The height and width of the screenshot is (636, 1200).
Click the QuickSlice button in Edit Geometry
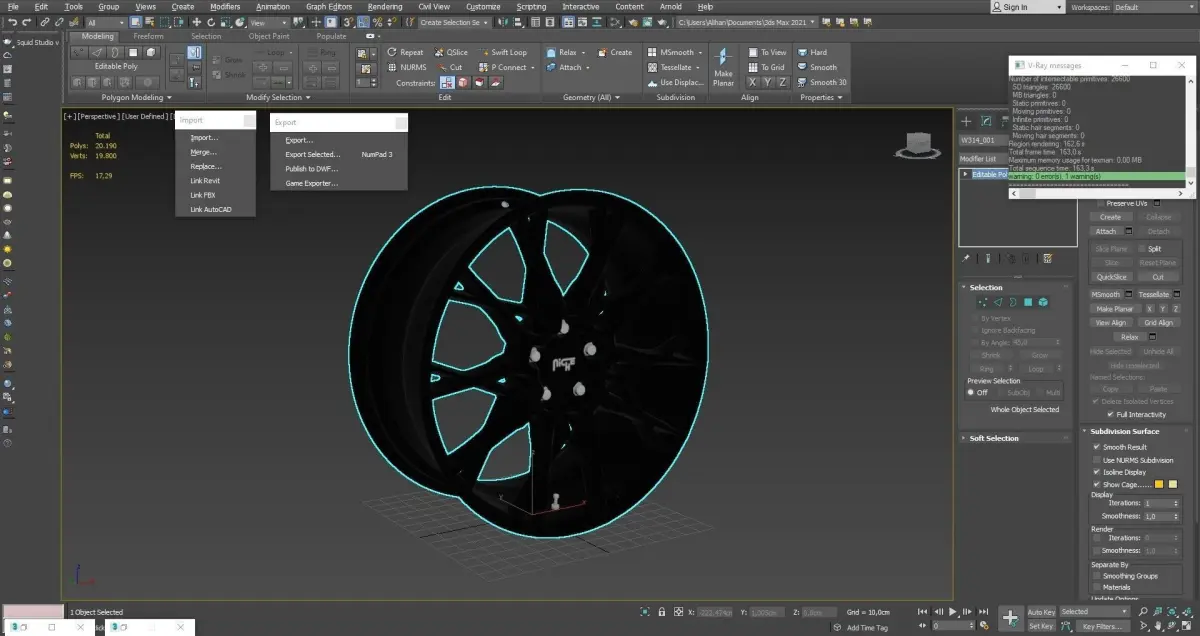pos(1111,277)
